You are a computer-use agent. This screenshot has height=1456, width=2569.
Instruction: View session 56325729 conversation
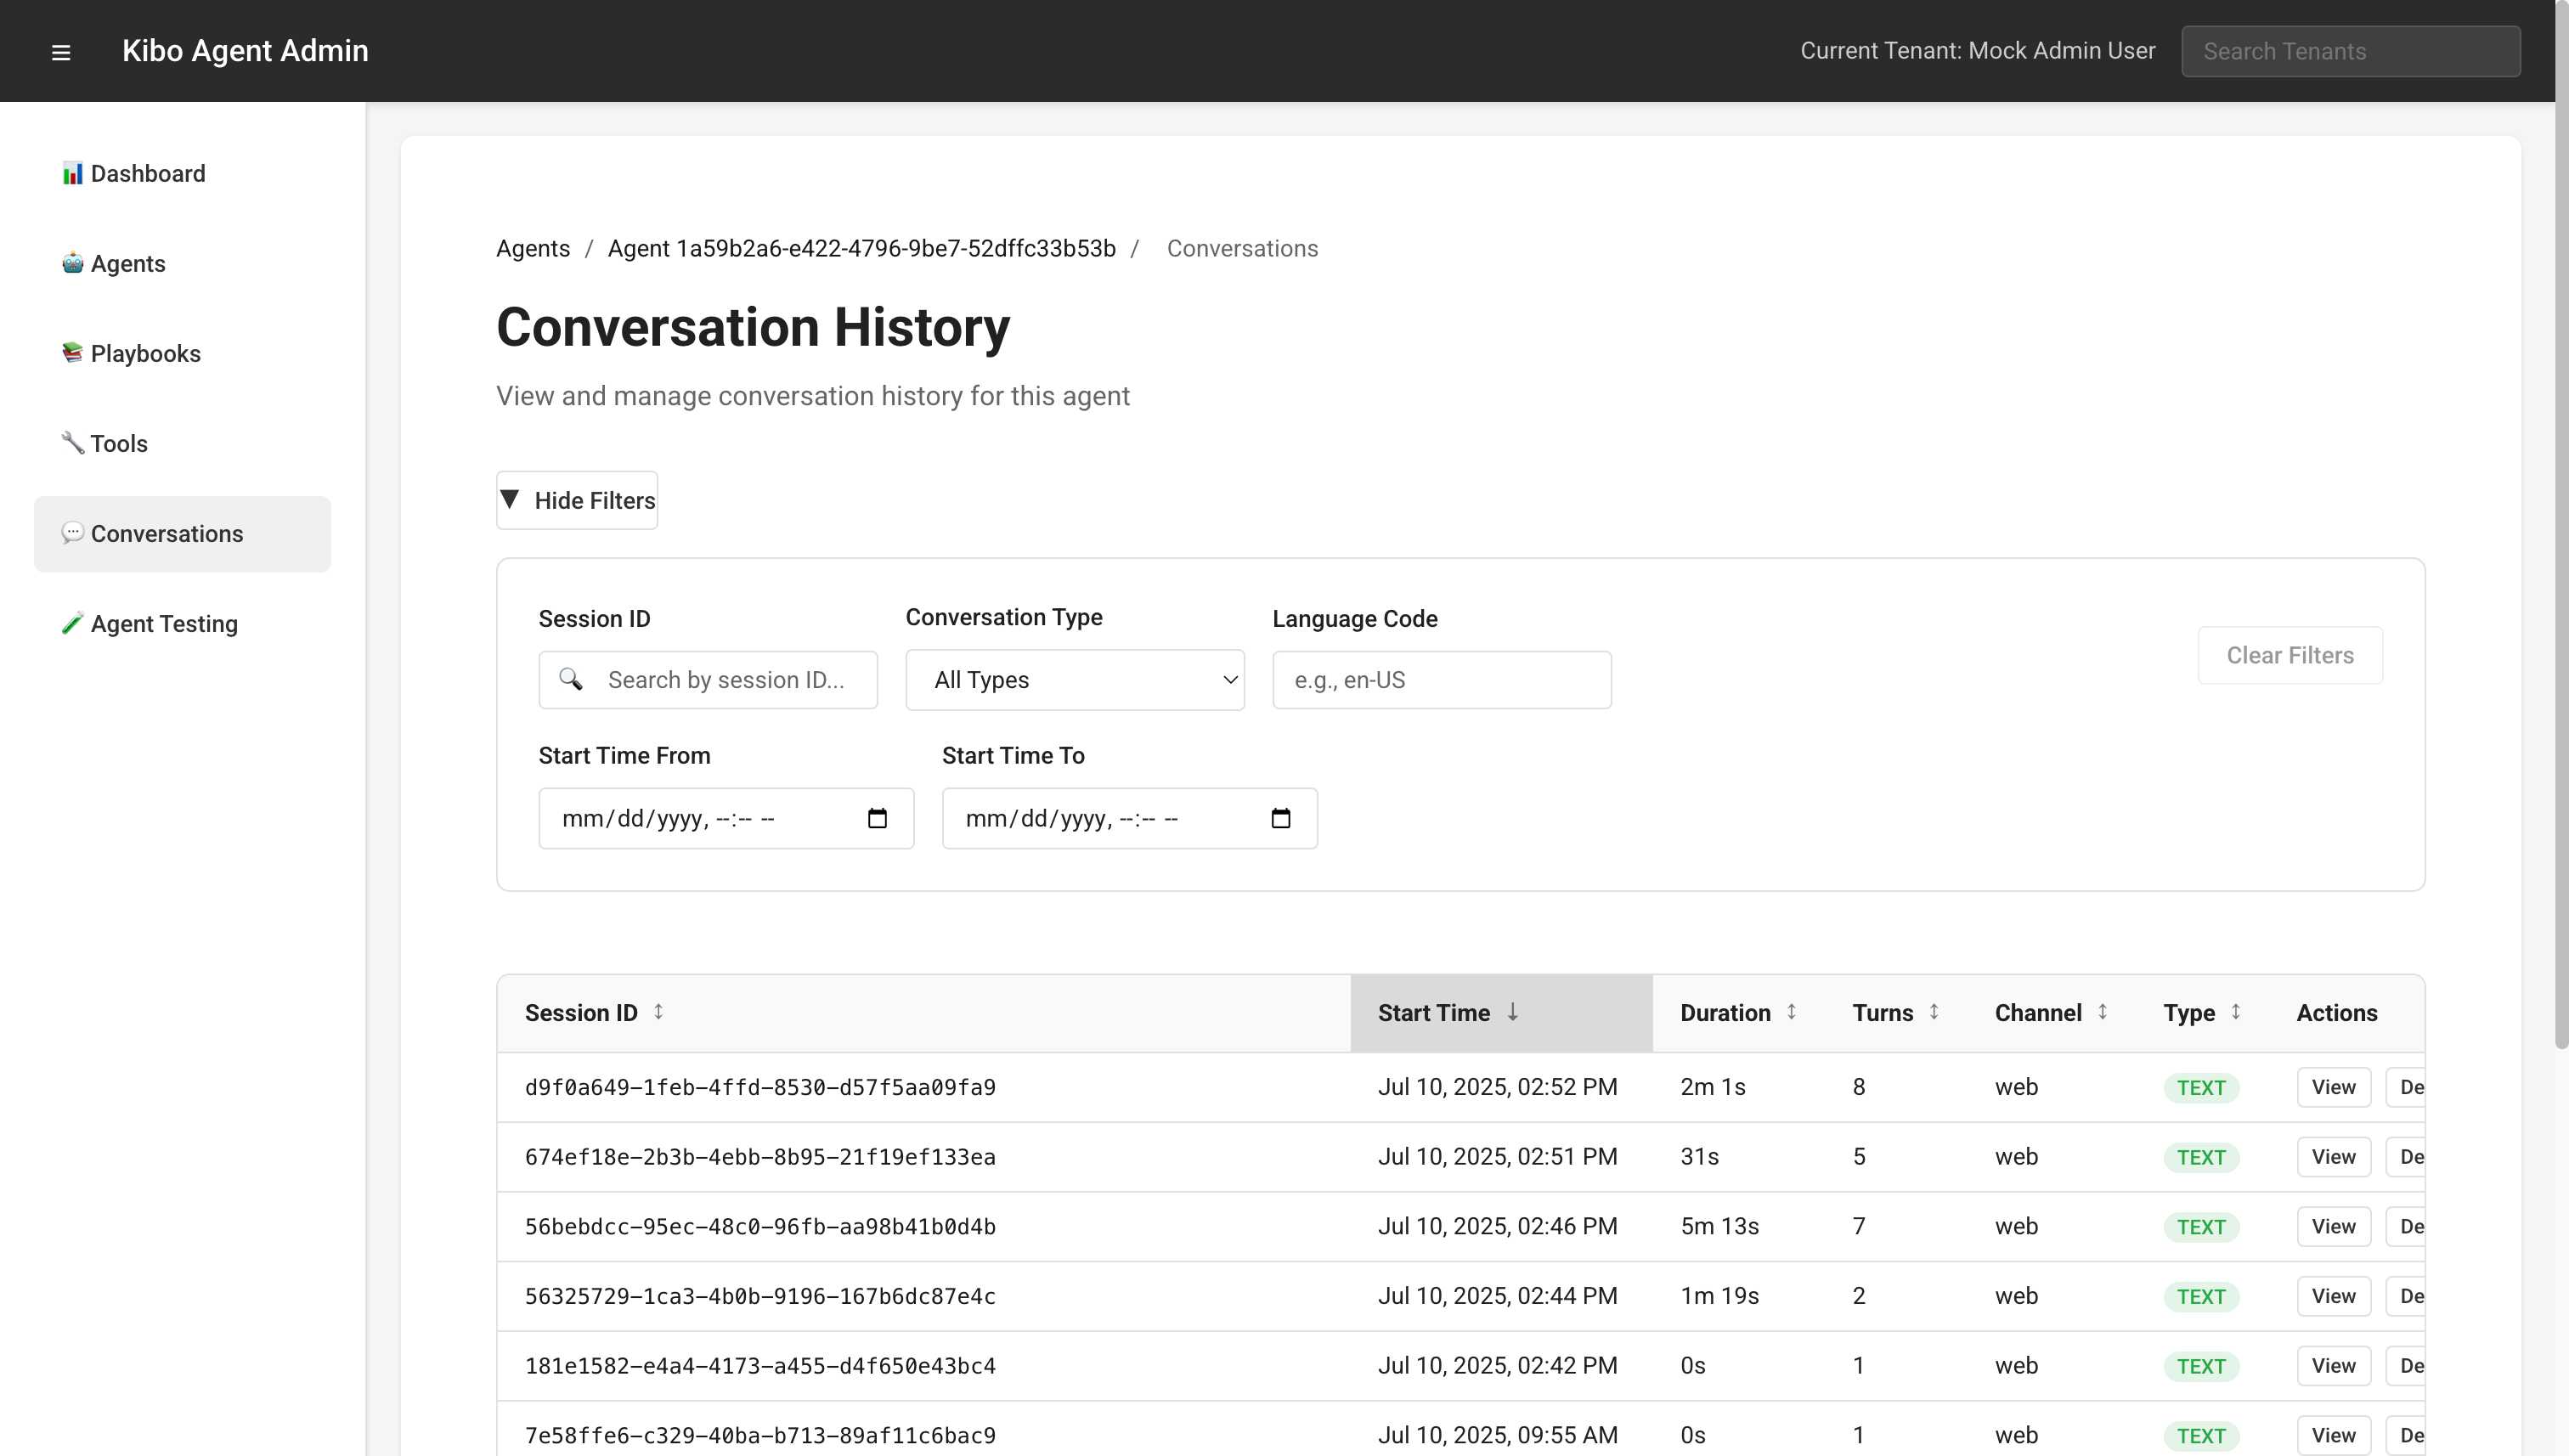2333,1296
